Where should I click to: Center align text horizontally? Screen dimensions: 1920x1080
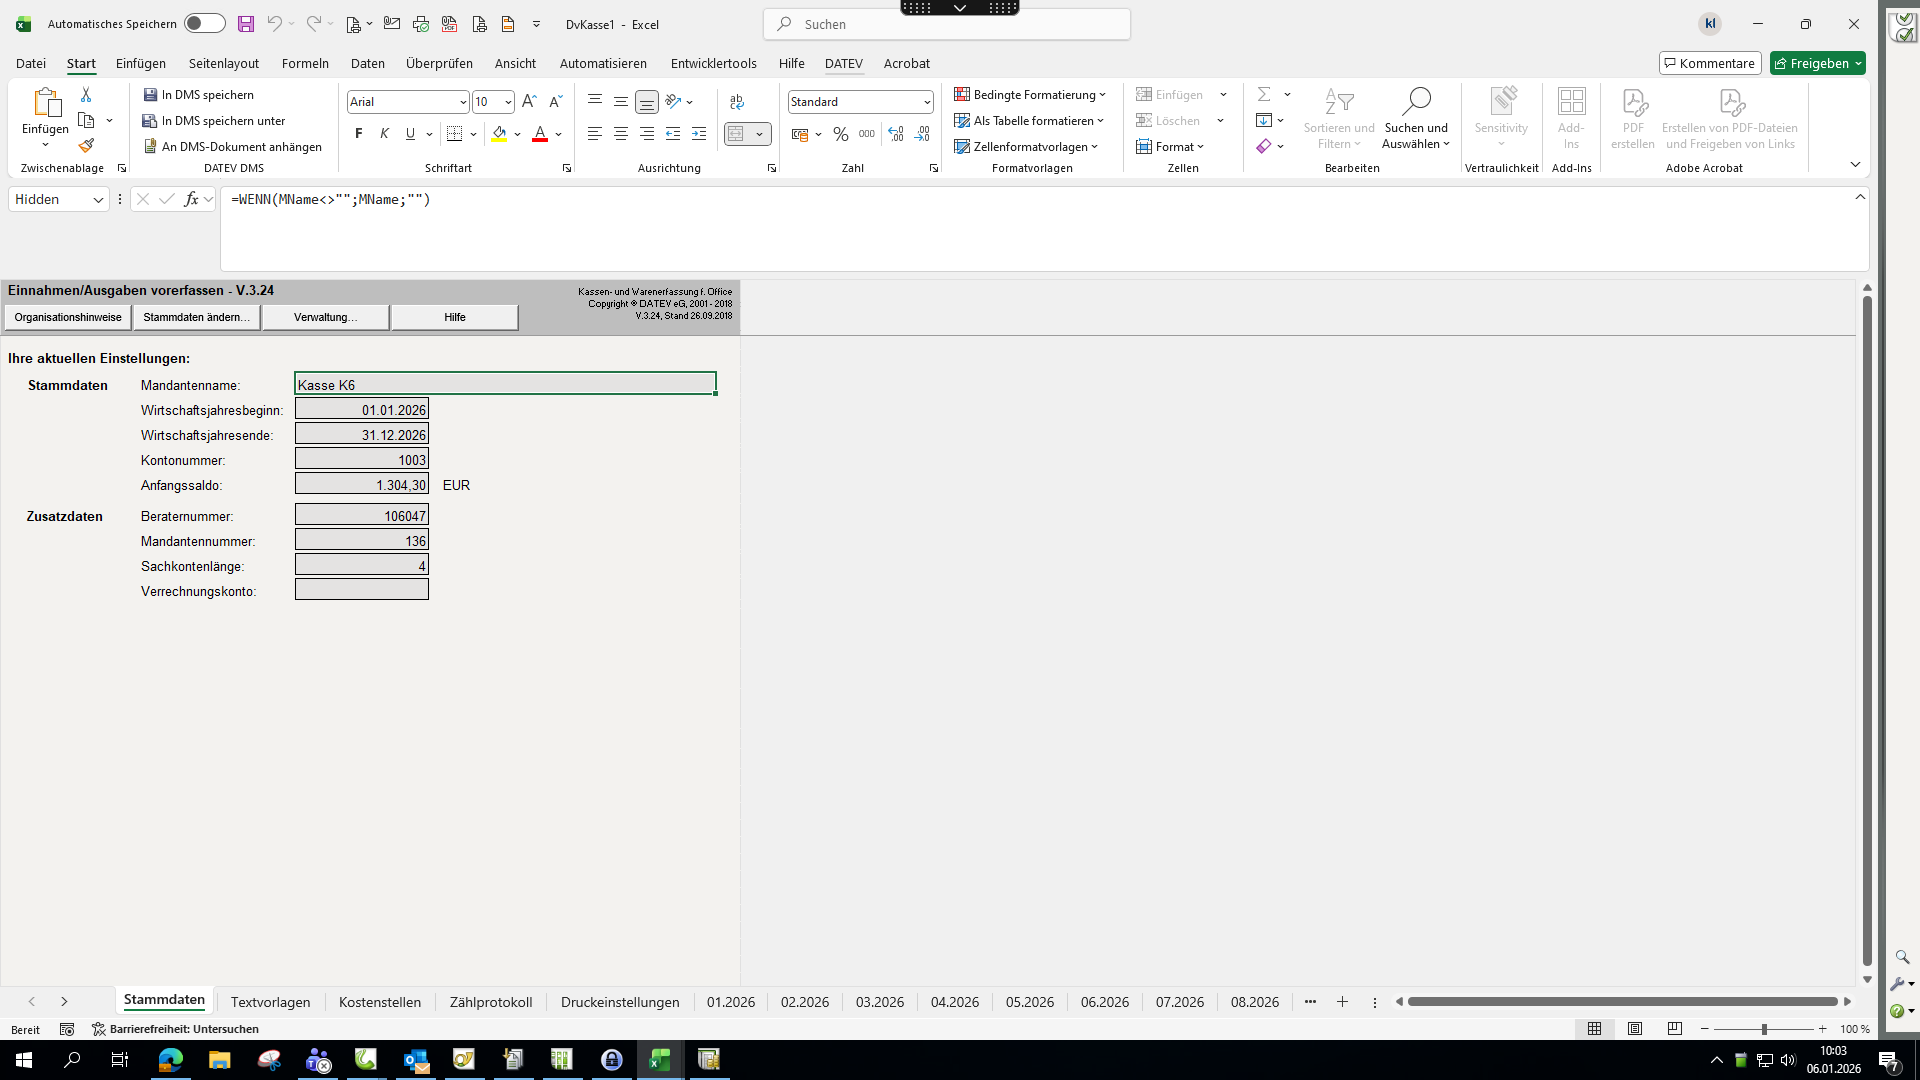click(621, 134)
